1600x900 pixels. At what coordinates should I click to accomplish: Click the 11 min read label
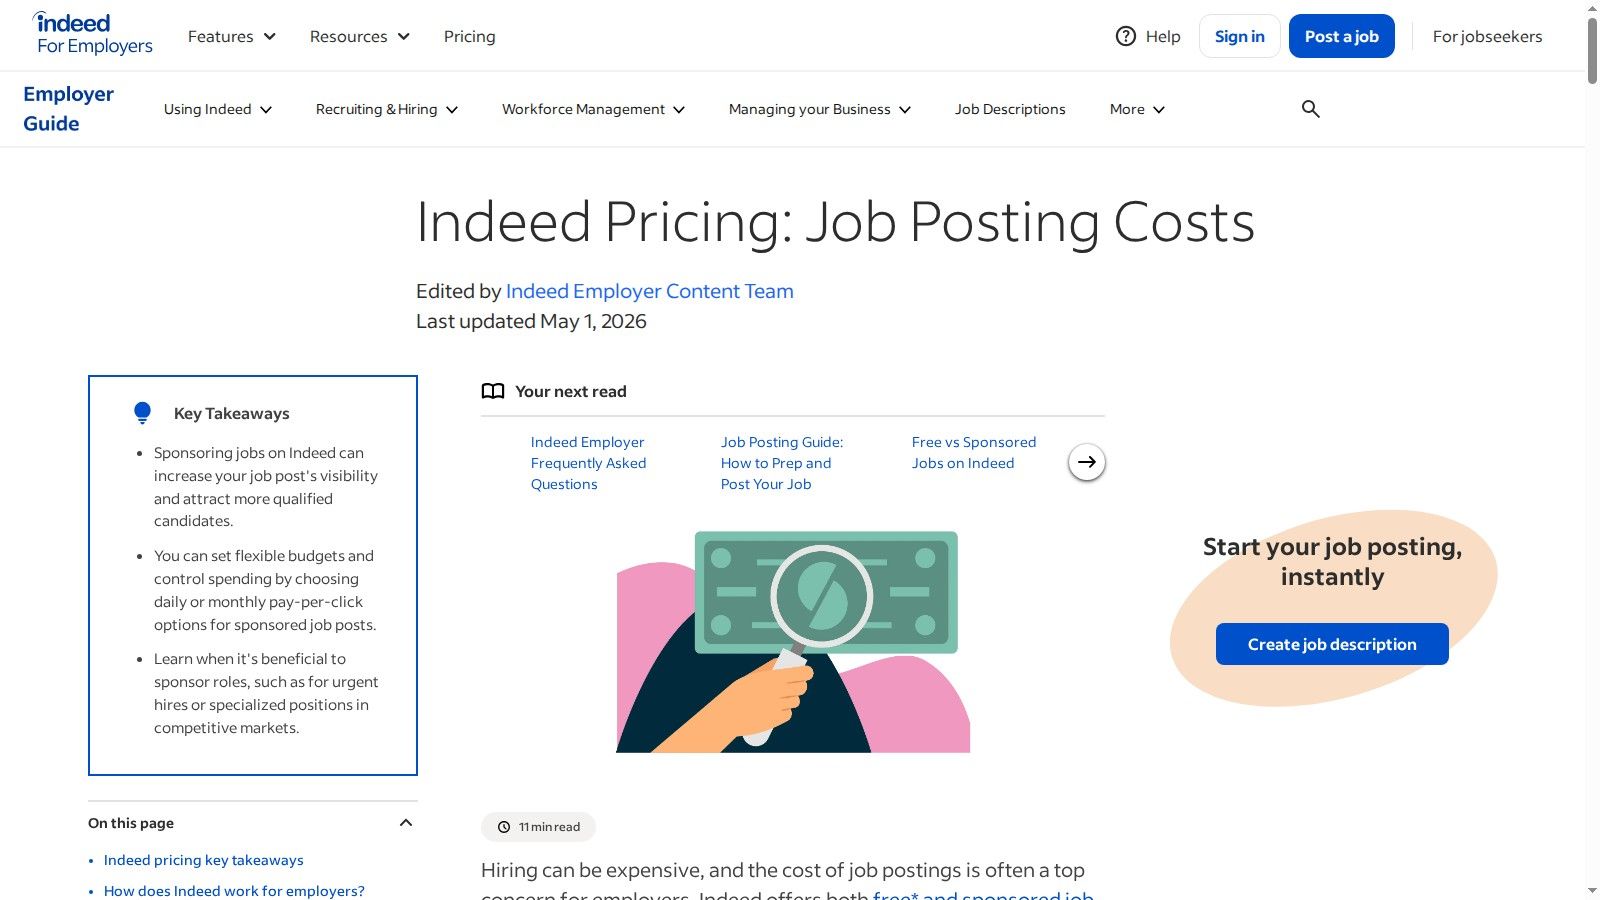tap(549, 827)
